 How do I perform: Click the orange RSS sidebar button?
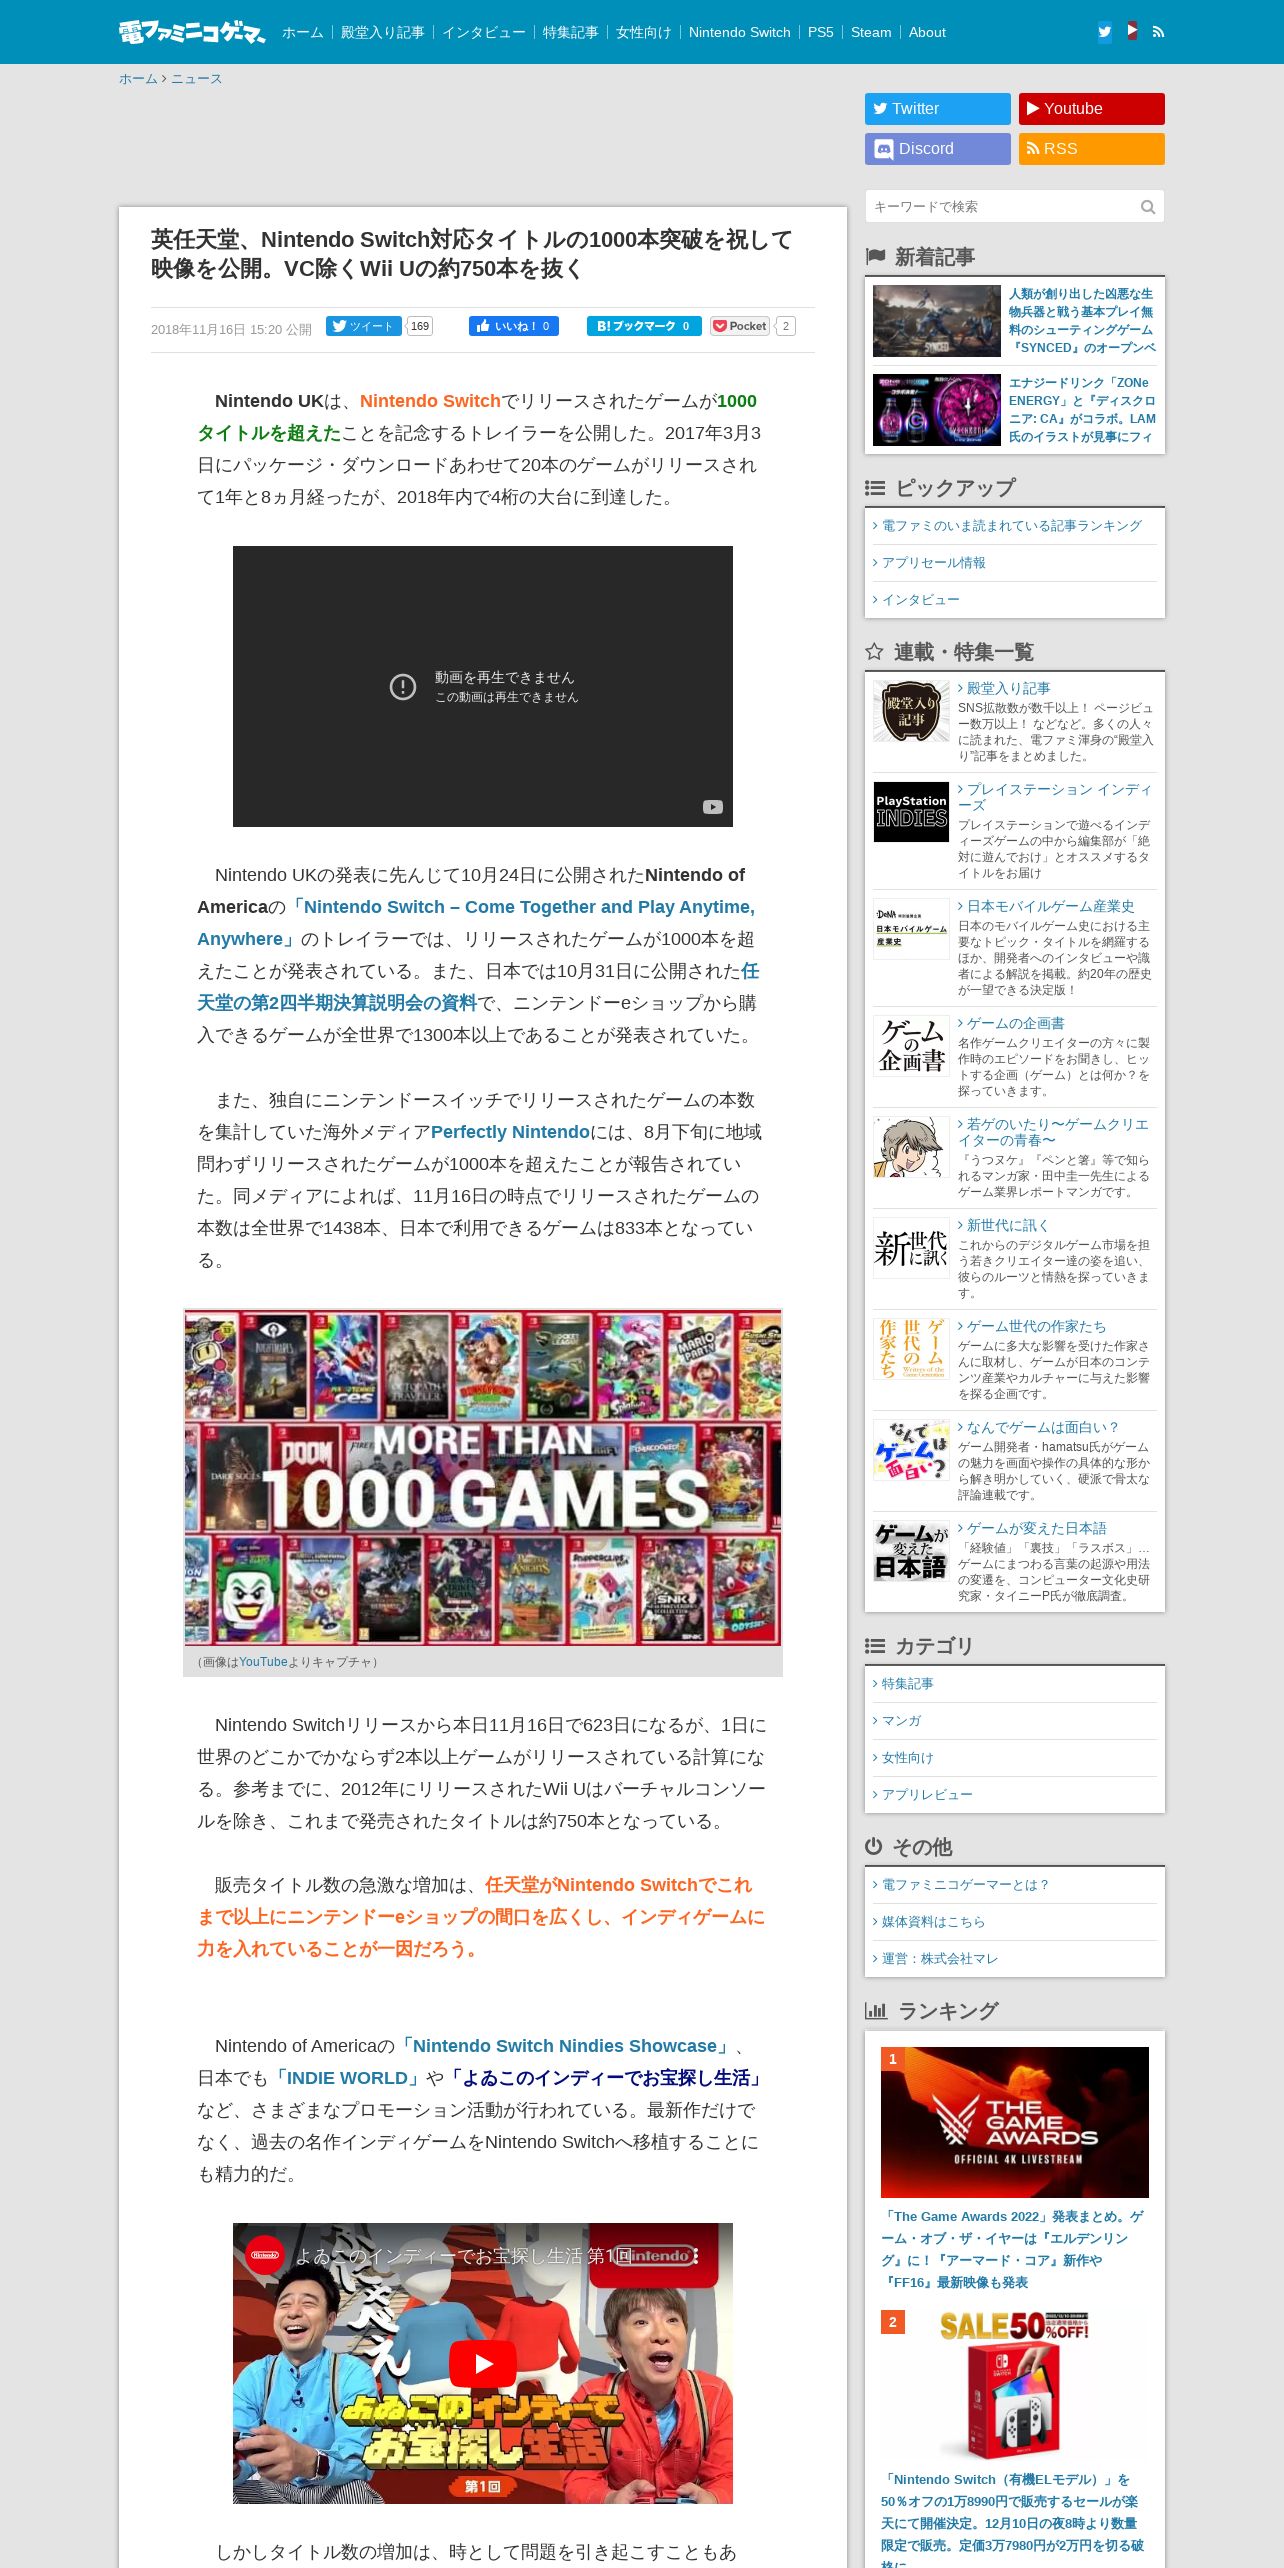pyautogui.click(x=1092, y=149)
